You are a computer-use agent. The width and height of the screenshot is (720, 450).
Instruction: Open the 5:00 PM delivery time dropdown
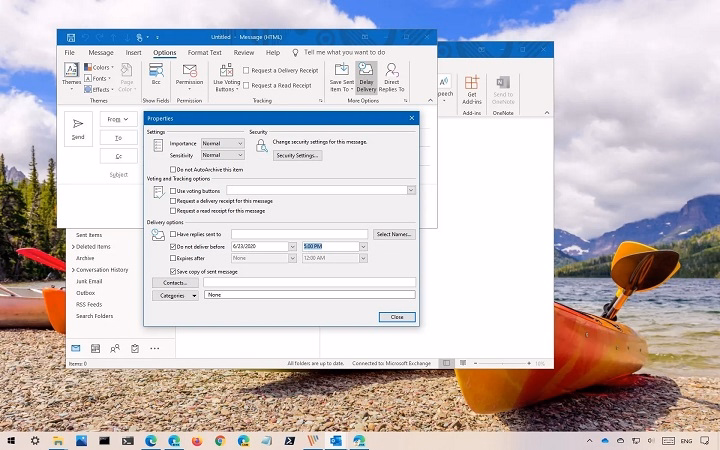[363, 247]
